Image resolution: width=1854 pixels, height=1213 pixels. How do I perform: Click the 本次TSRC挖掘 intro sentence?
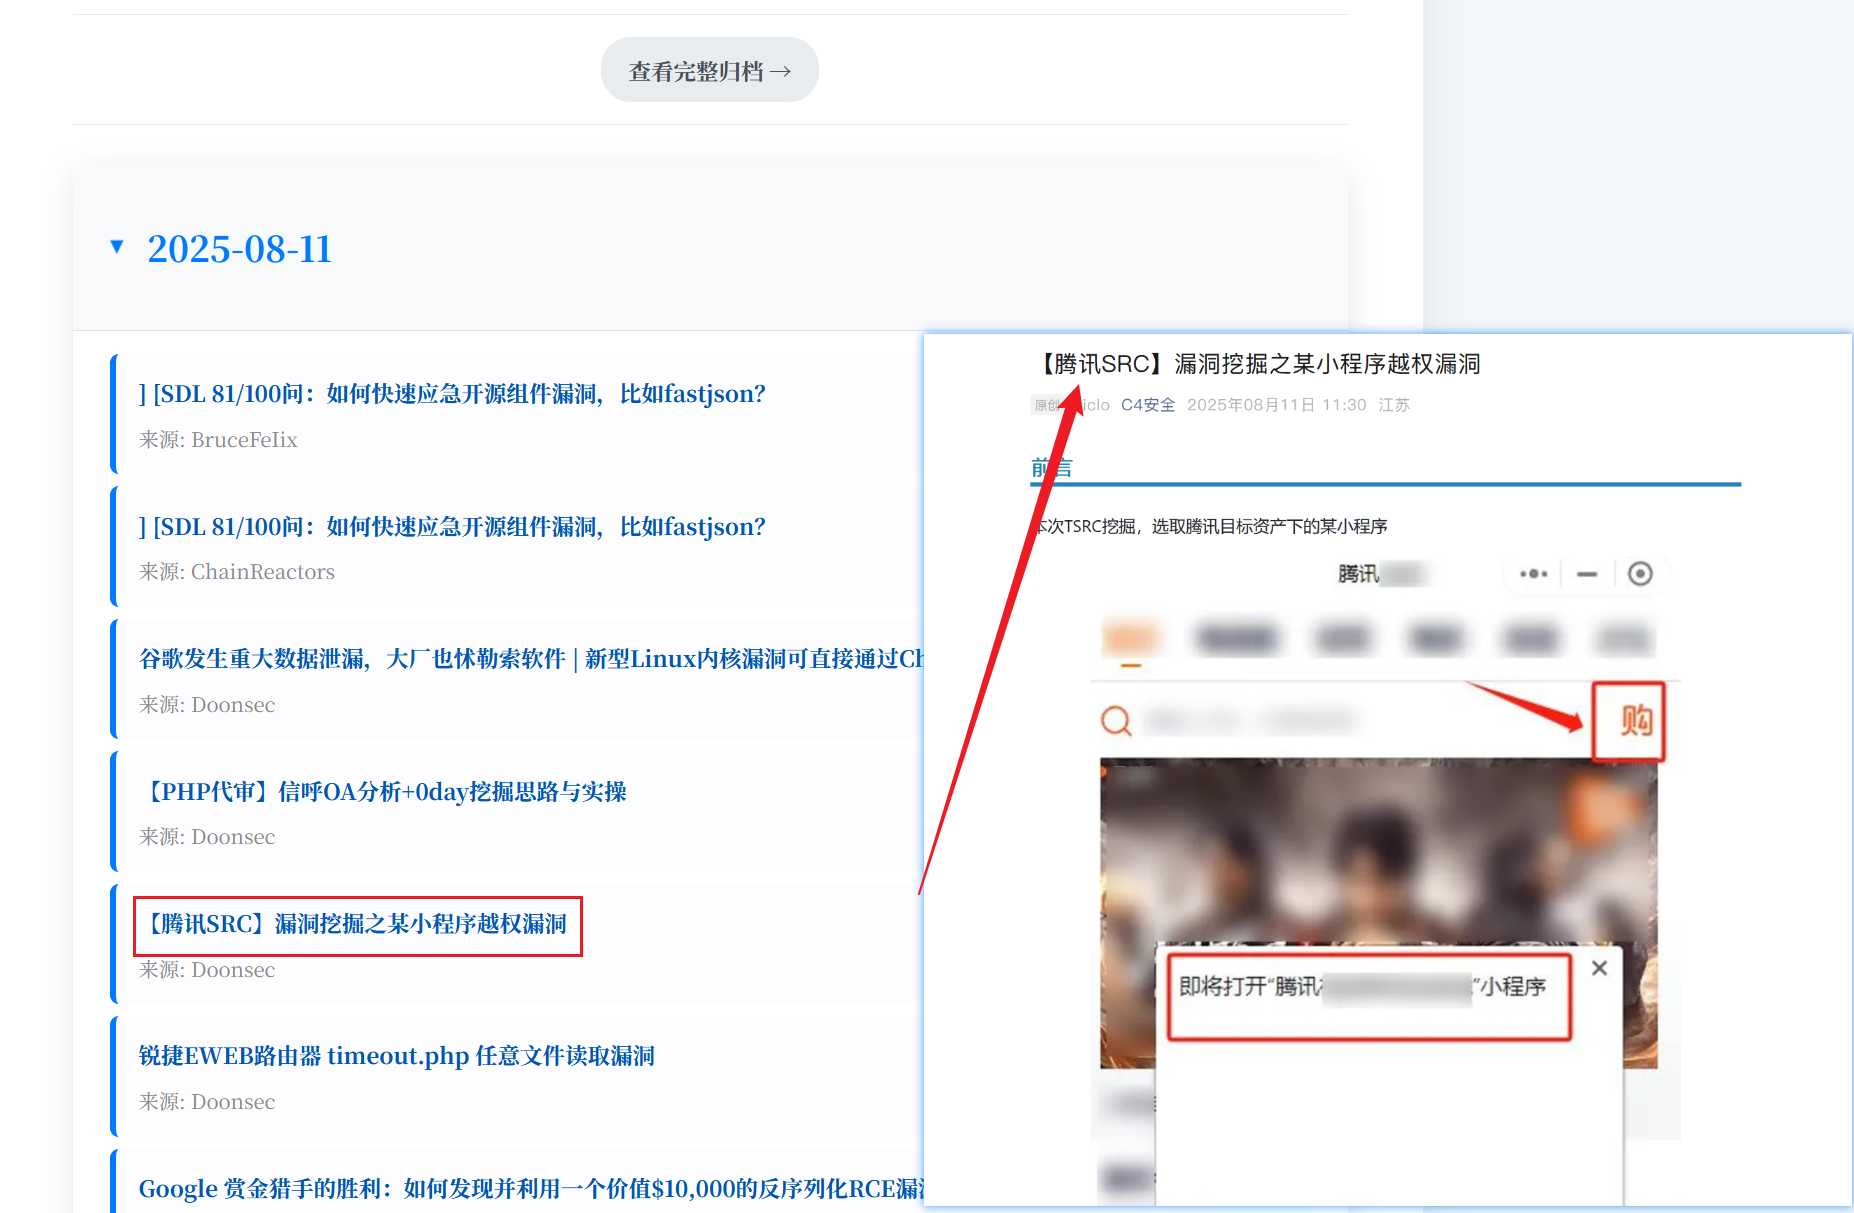point(1210,526)
